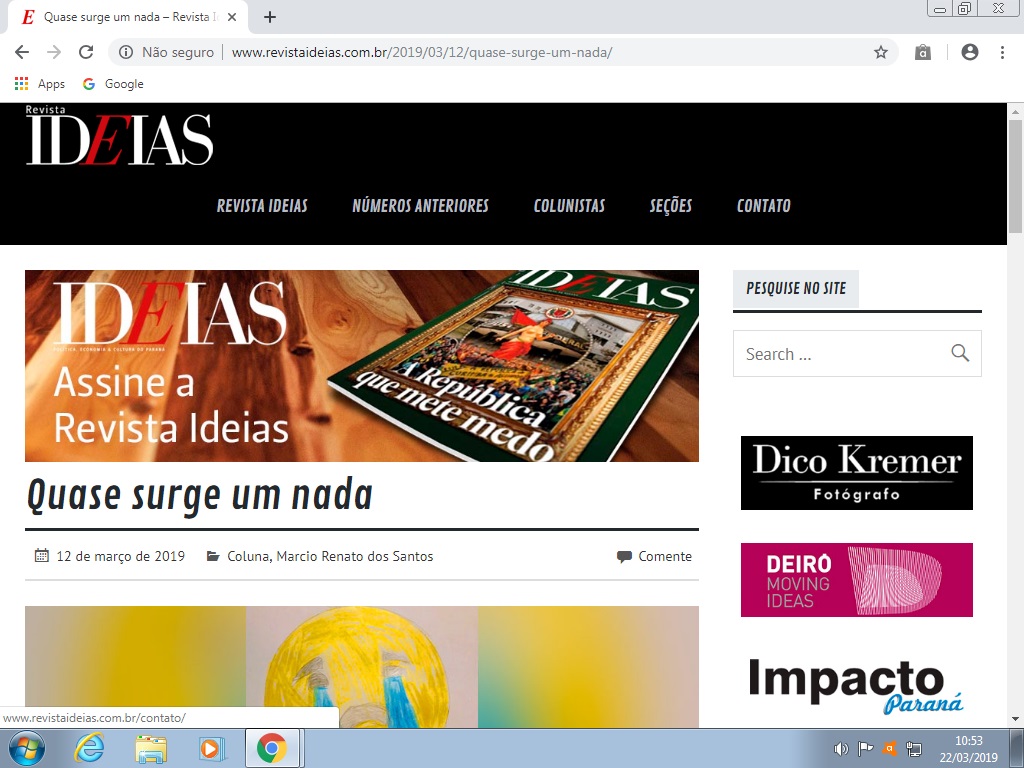Screen dimensions: 1024x768
Task: Open Windows Media Player from taskbar
Action: [212, 748]
